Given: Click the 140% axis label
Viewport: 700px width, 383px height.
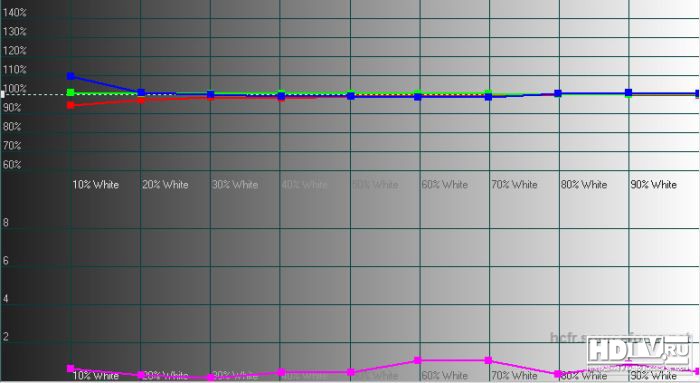Looking at the screenshot, I should (x=14, y=12).
